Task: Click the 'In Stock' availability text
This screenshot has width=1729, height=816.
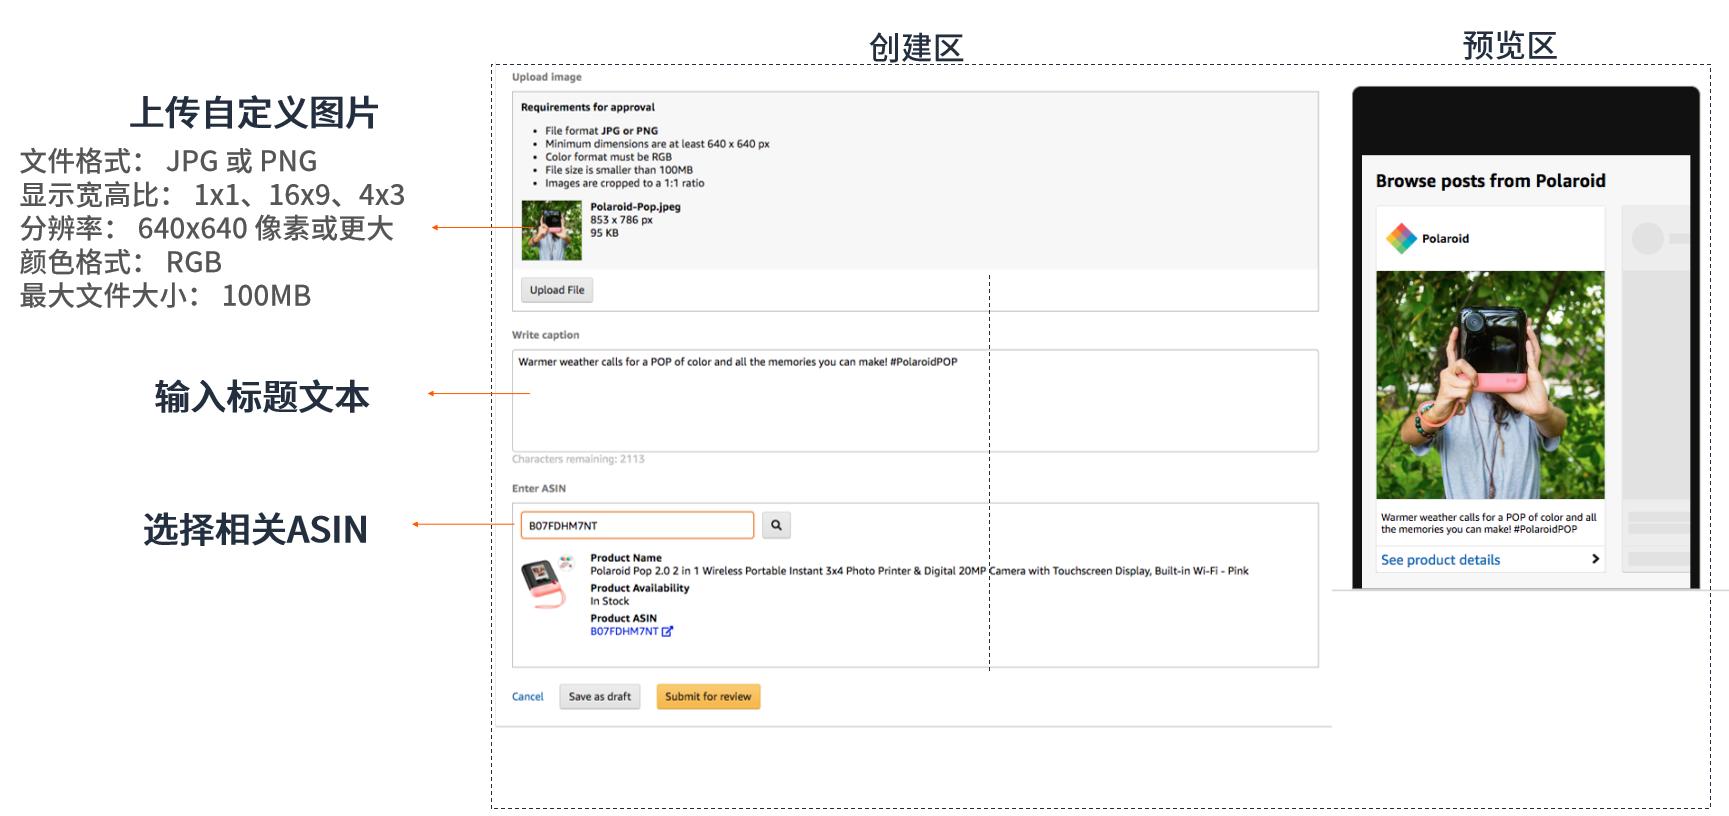Action: (x=609, y=601)
